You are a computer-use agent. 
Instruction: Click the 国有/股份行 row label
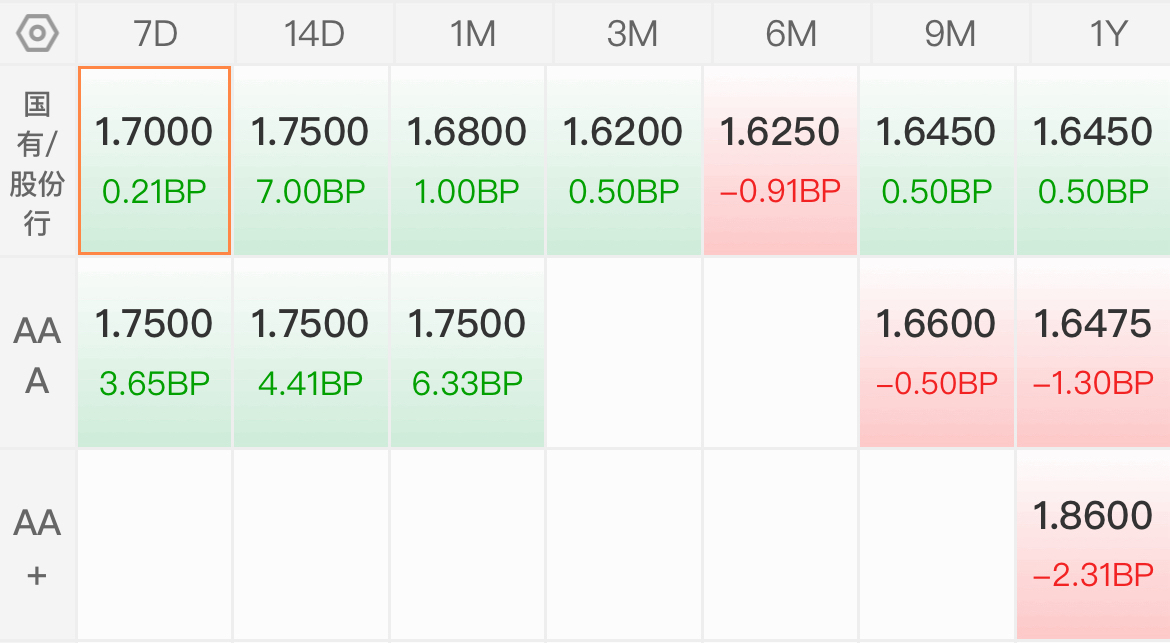(x=37, y=161)
